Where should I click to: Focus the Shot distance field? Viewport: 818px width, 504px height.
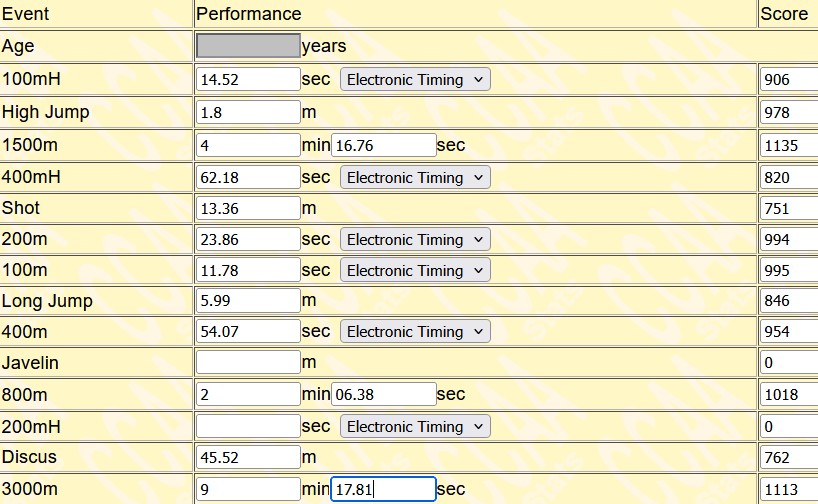[248, 209]
